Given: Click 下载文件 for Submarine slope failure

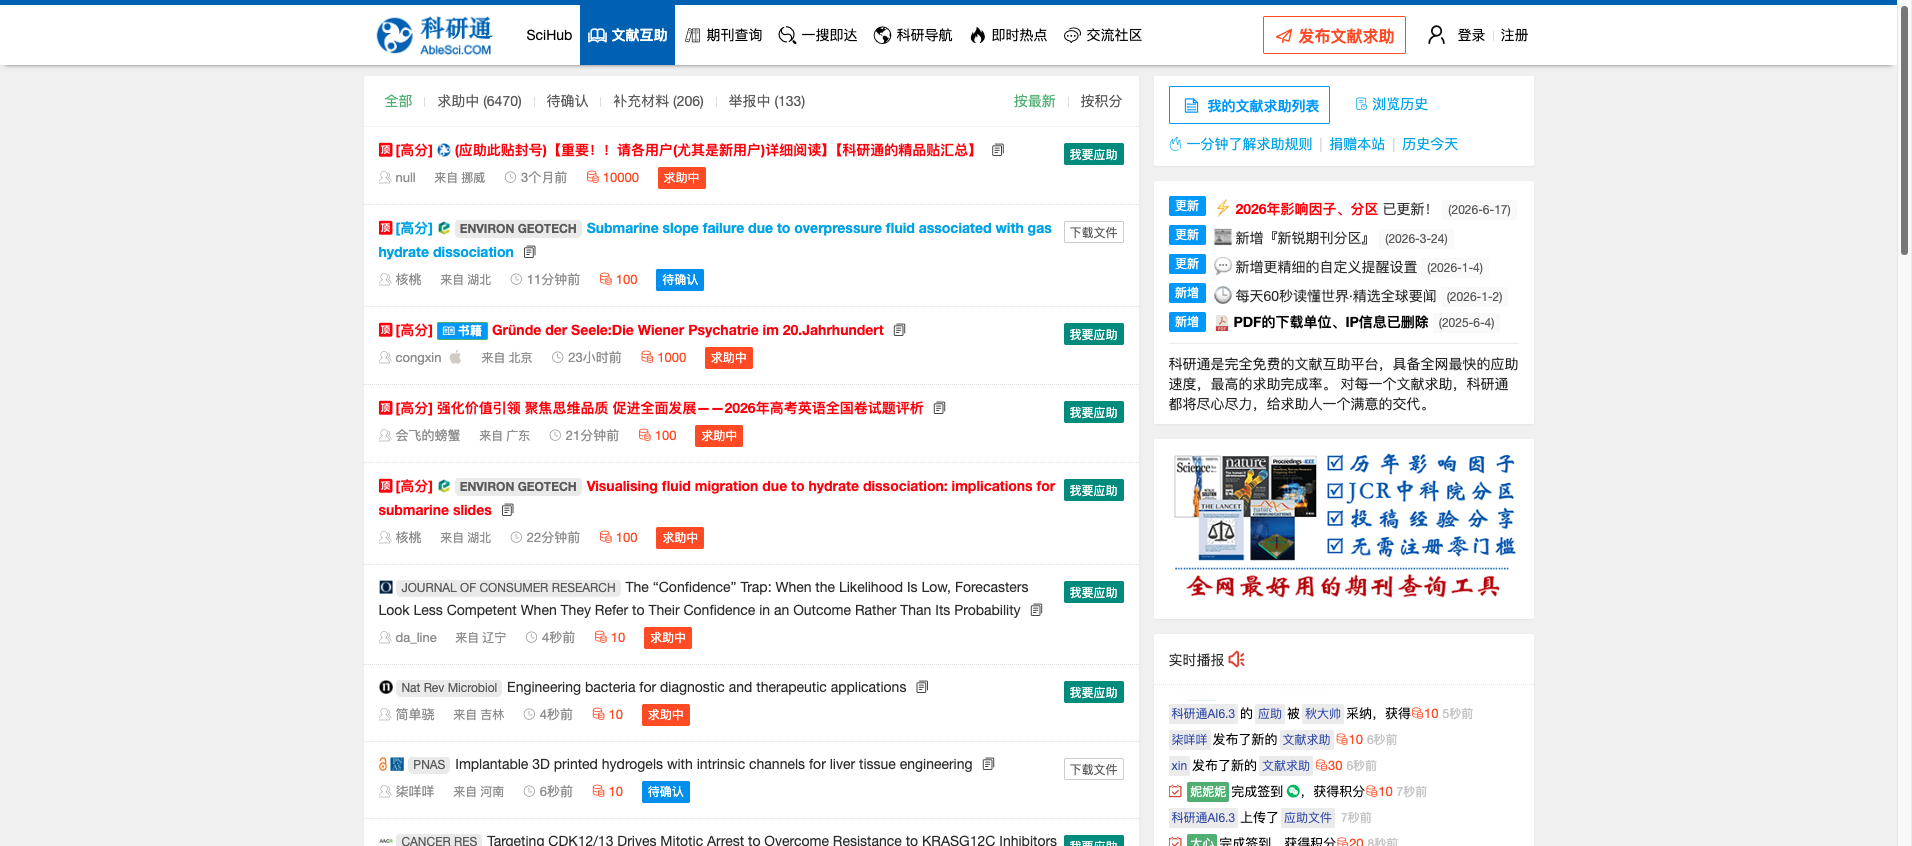Looking at the screenshot, I should click(1093, 232).
